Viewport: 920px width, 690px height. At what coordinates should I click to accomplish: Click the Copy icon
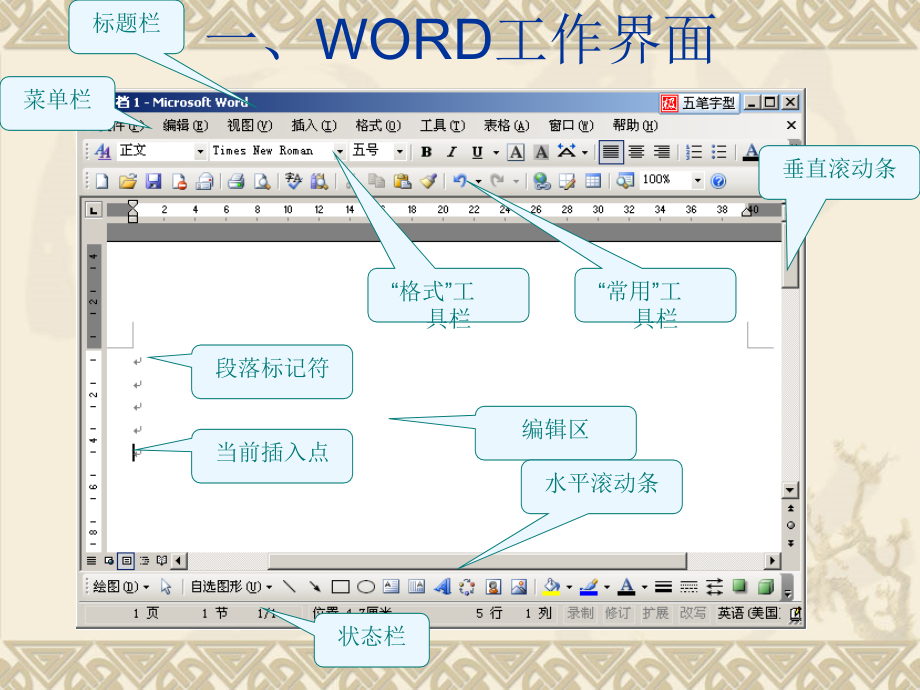(376, 181)
